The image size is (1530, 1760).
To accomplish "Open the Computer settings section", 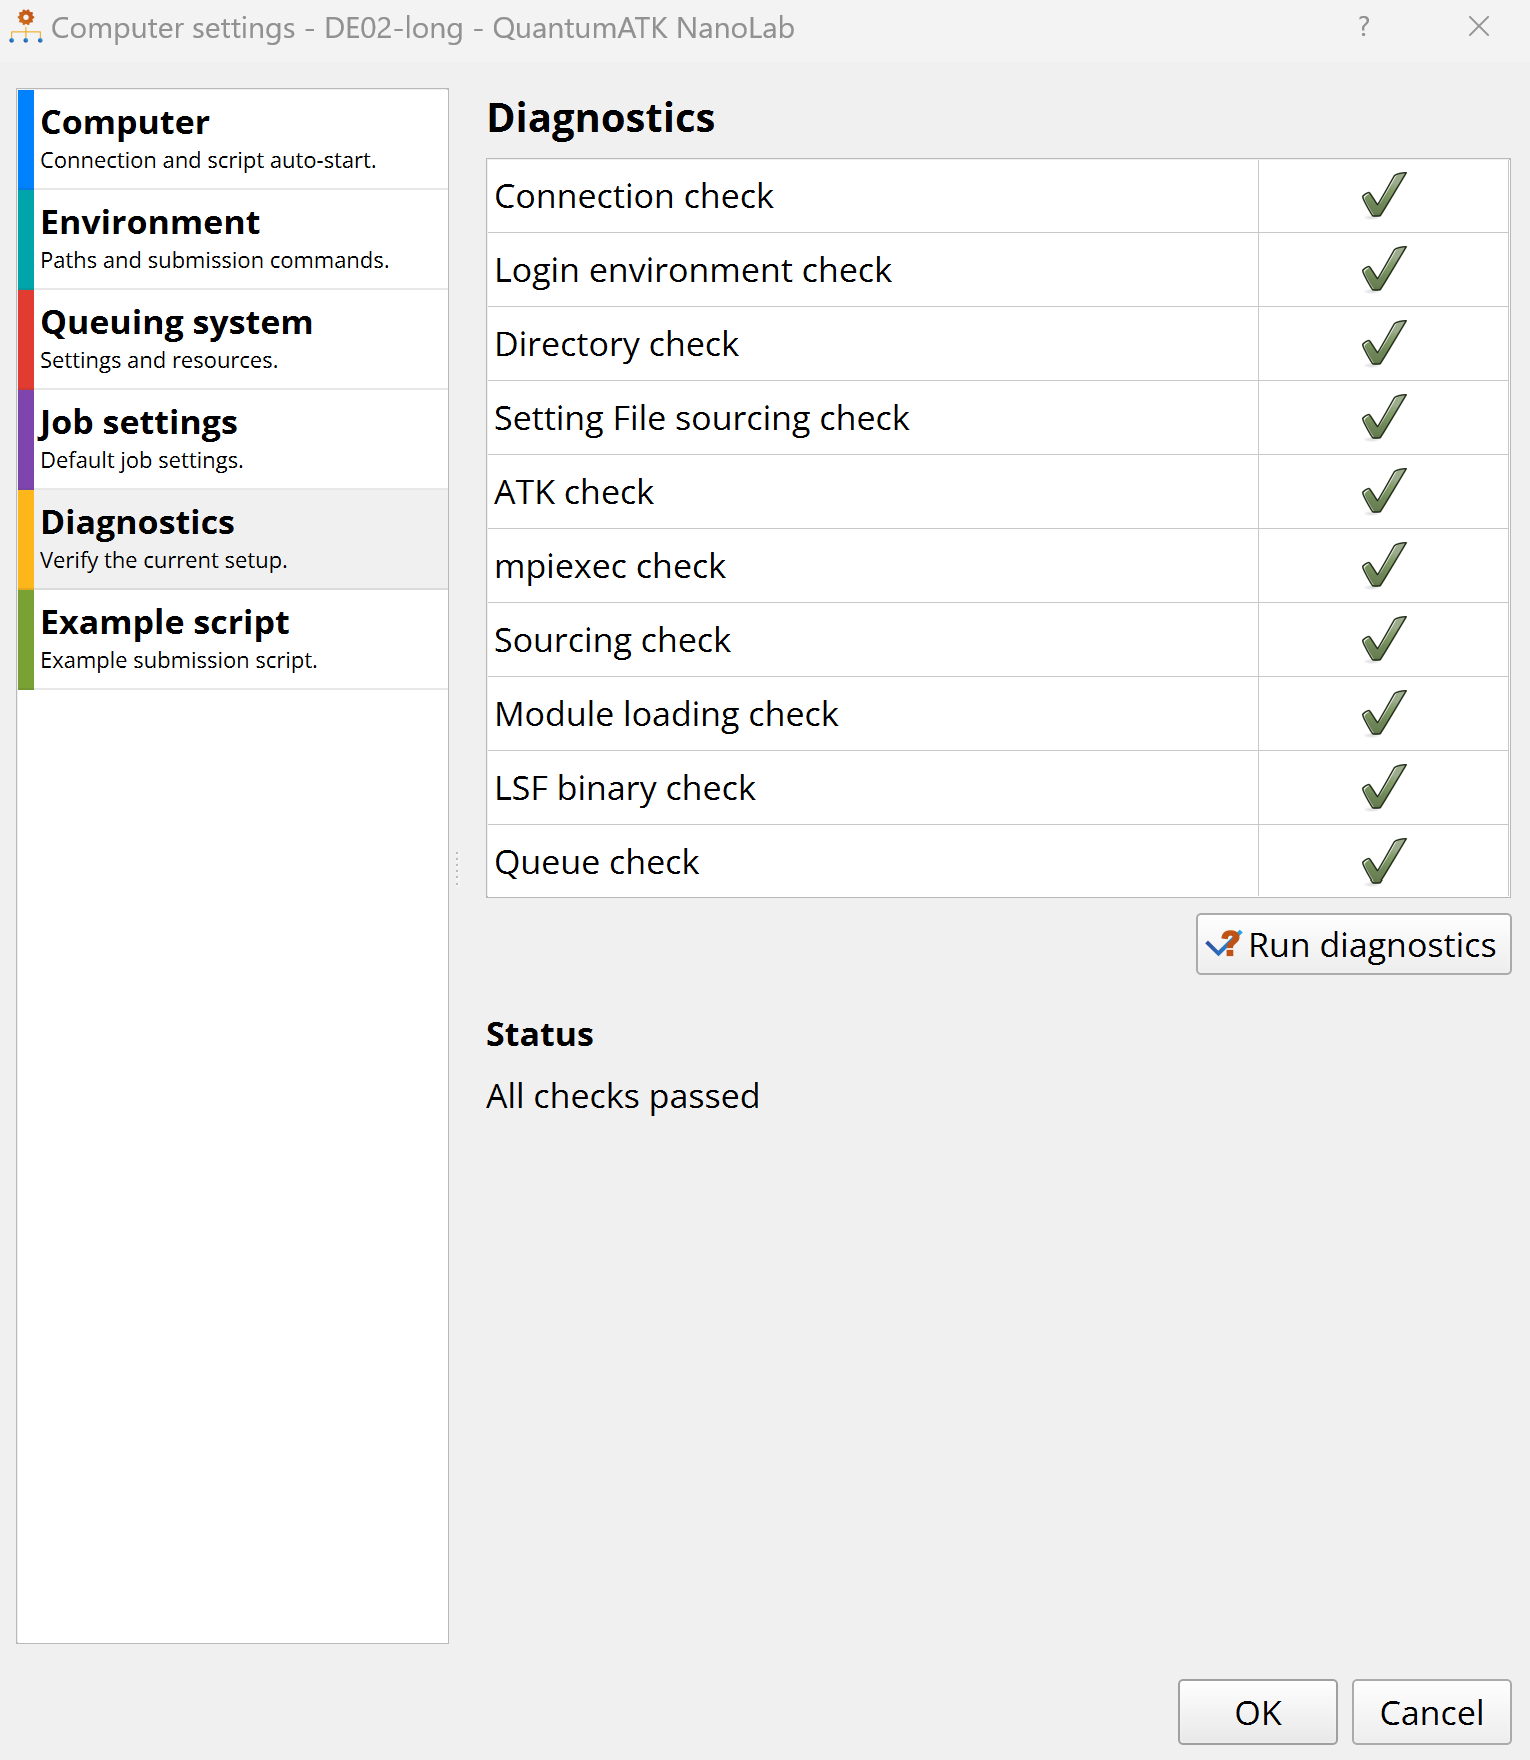I will pyautogui.click(x=233, y=139).
